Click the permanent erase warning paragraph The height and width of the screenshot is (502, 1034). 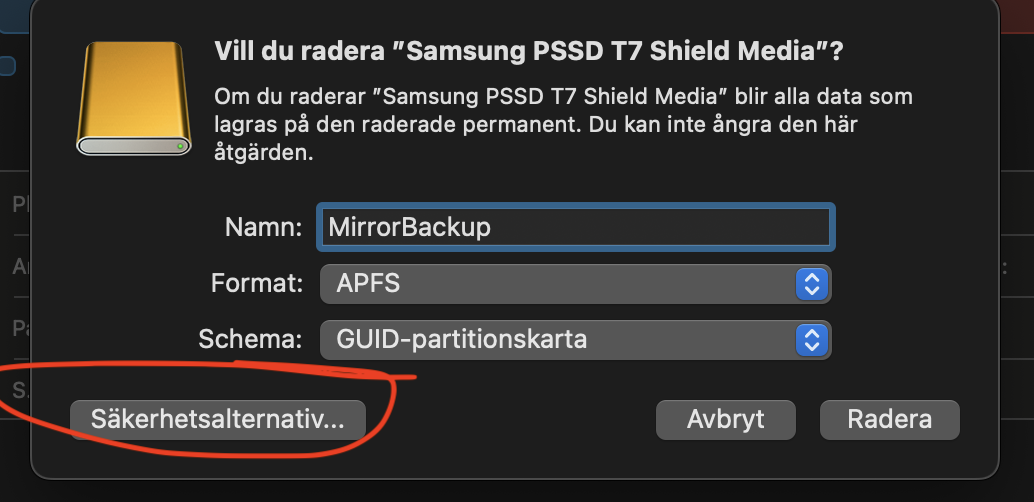click(564, 125)
